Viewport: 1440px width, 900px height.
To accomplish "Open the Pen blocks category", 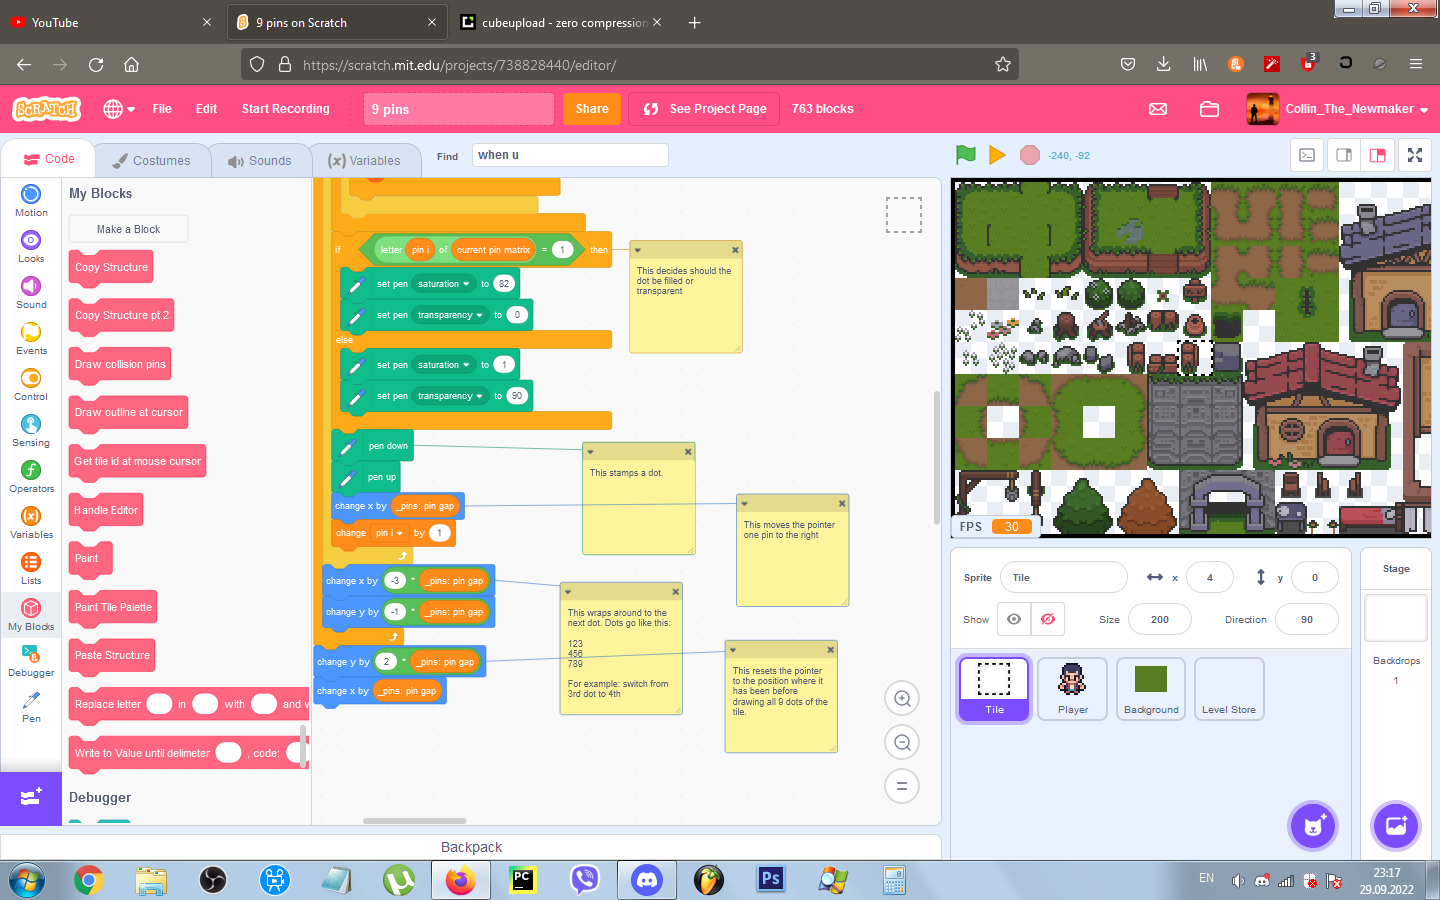I will [x=31, y=705].
